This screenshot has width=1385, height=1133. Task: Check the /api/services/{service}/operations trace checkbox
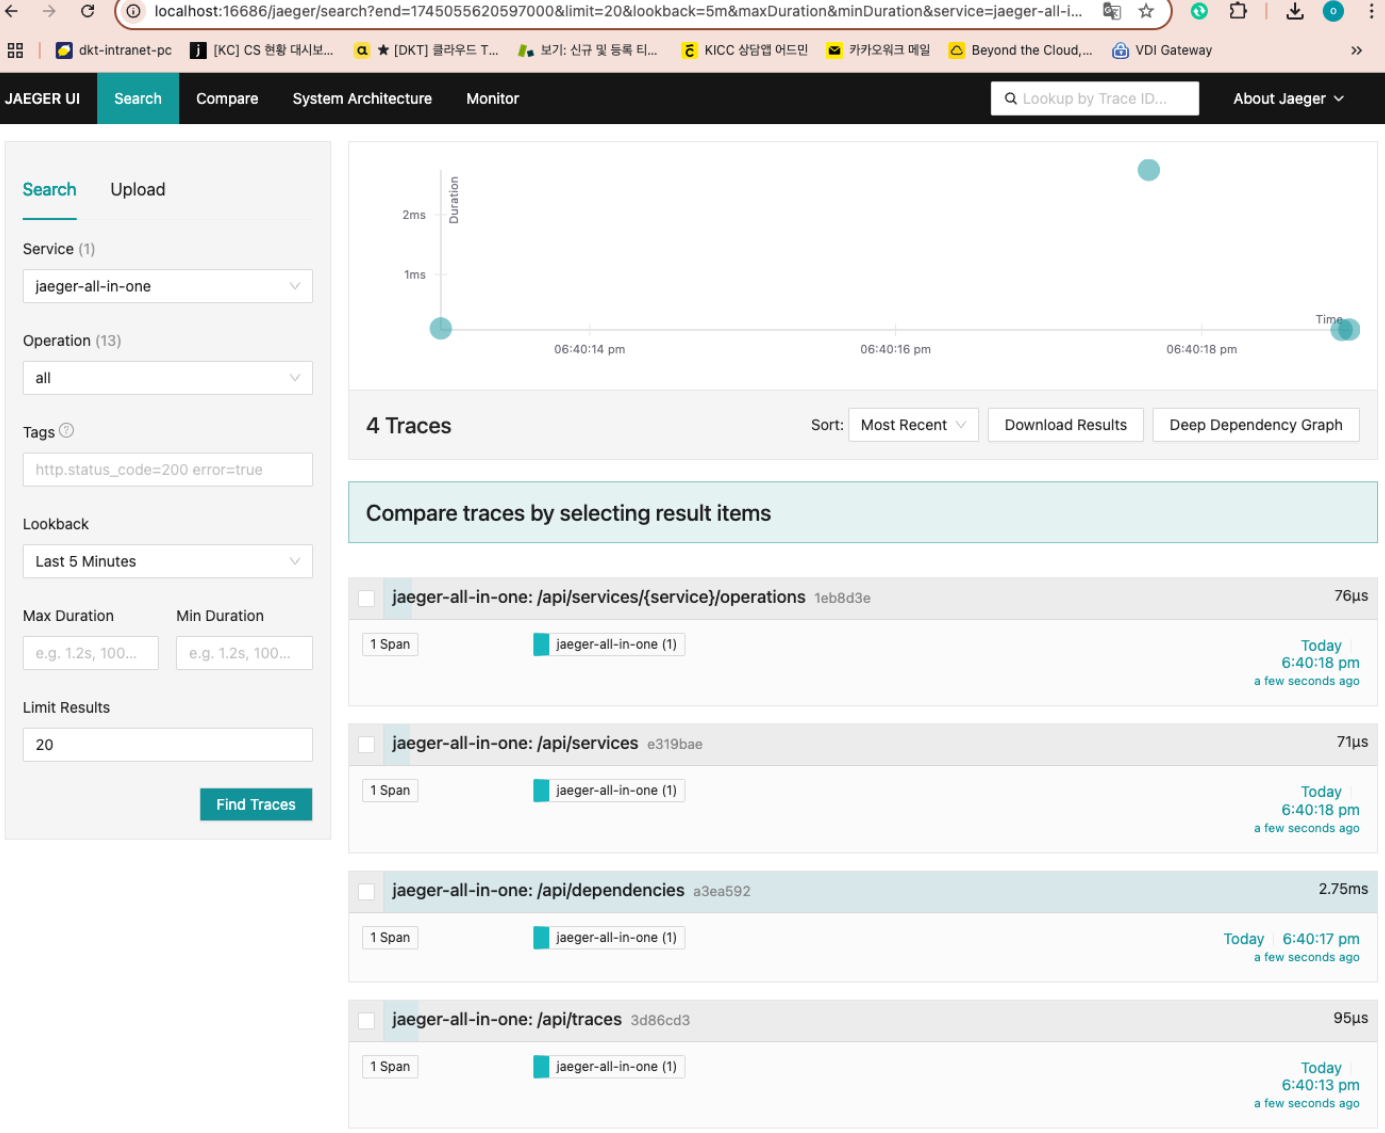click(x=367, y=598)
